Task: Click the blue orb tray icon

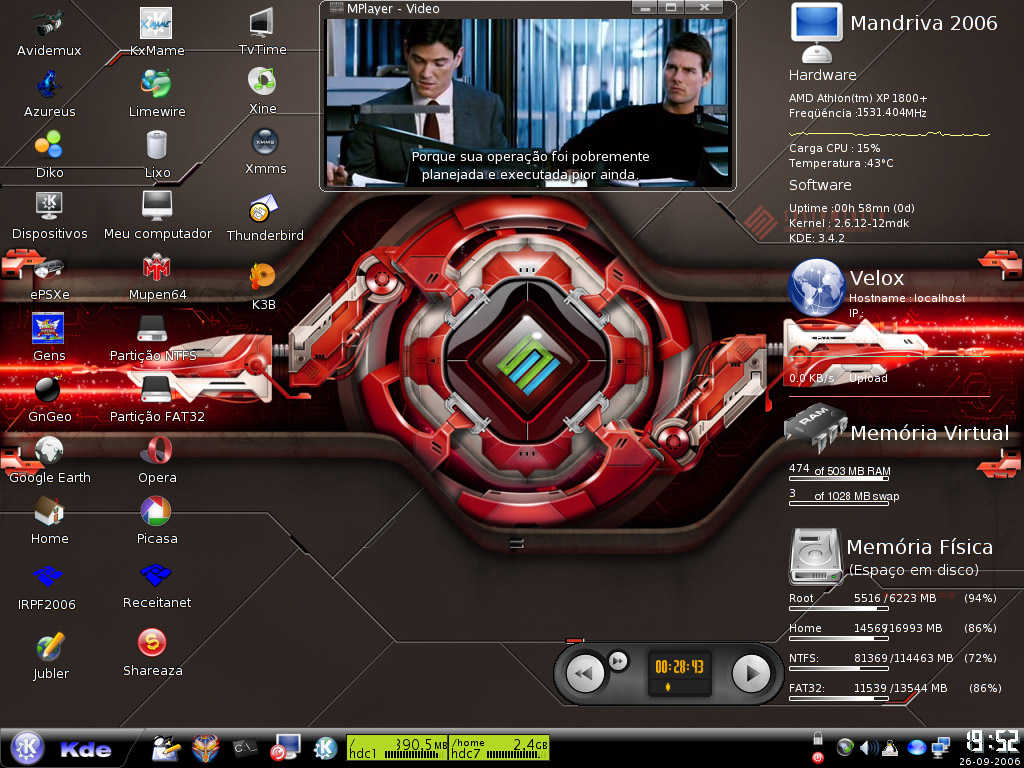Action: [917, 748]
